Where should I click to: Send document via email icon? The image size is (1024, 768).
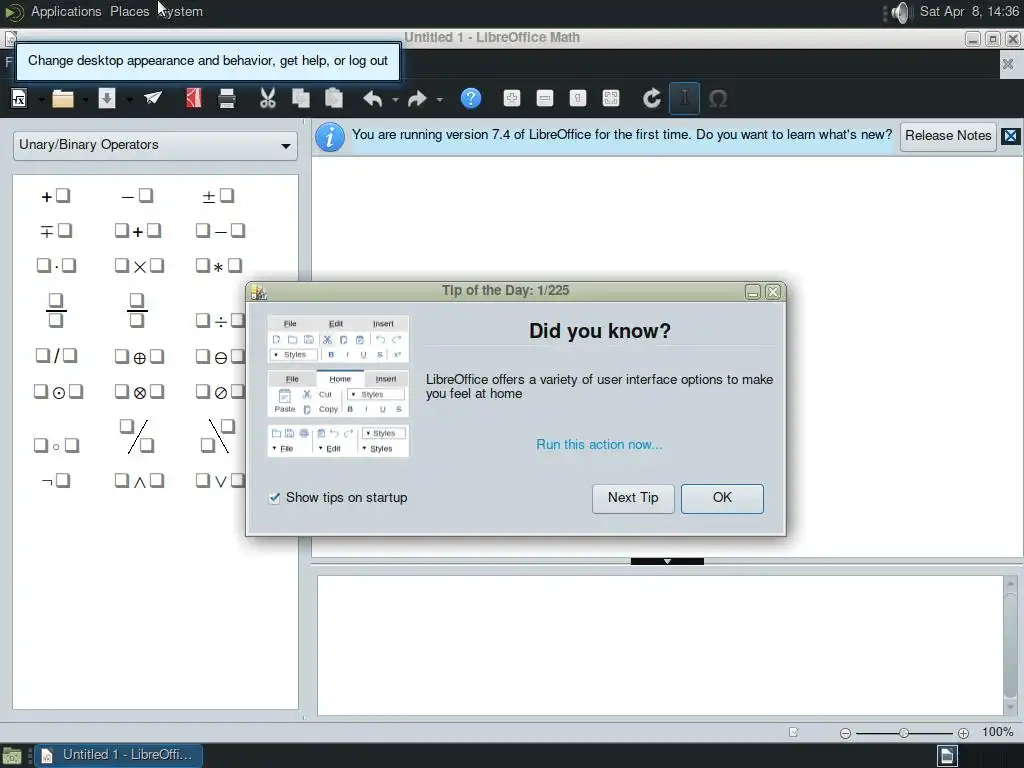point(153,99)
